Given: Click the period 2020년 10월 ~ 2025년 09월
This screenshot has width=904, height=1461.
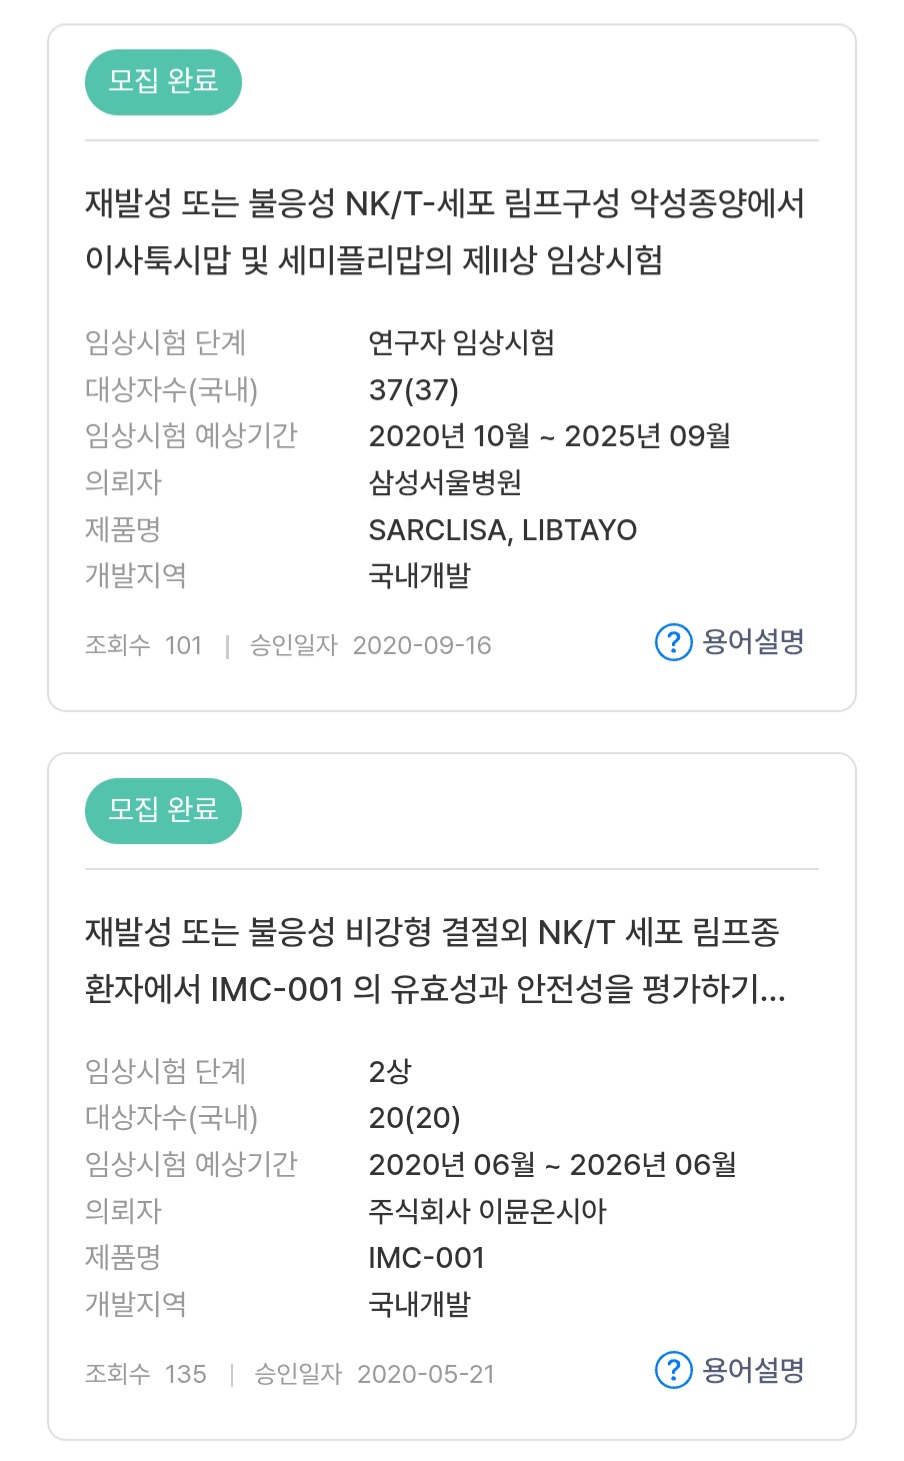Looking at the screenshot, I should pyautogui.click(x=549, y=436).
